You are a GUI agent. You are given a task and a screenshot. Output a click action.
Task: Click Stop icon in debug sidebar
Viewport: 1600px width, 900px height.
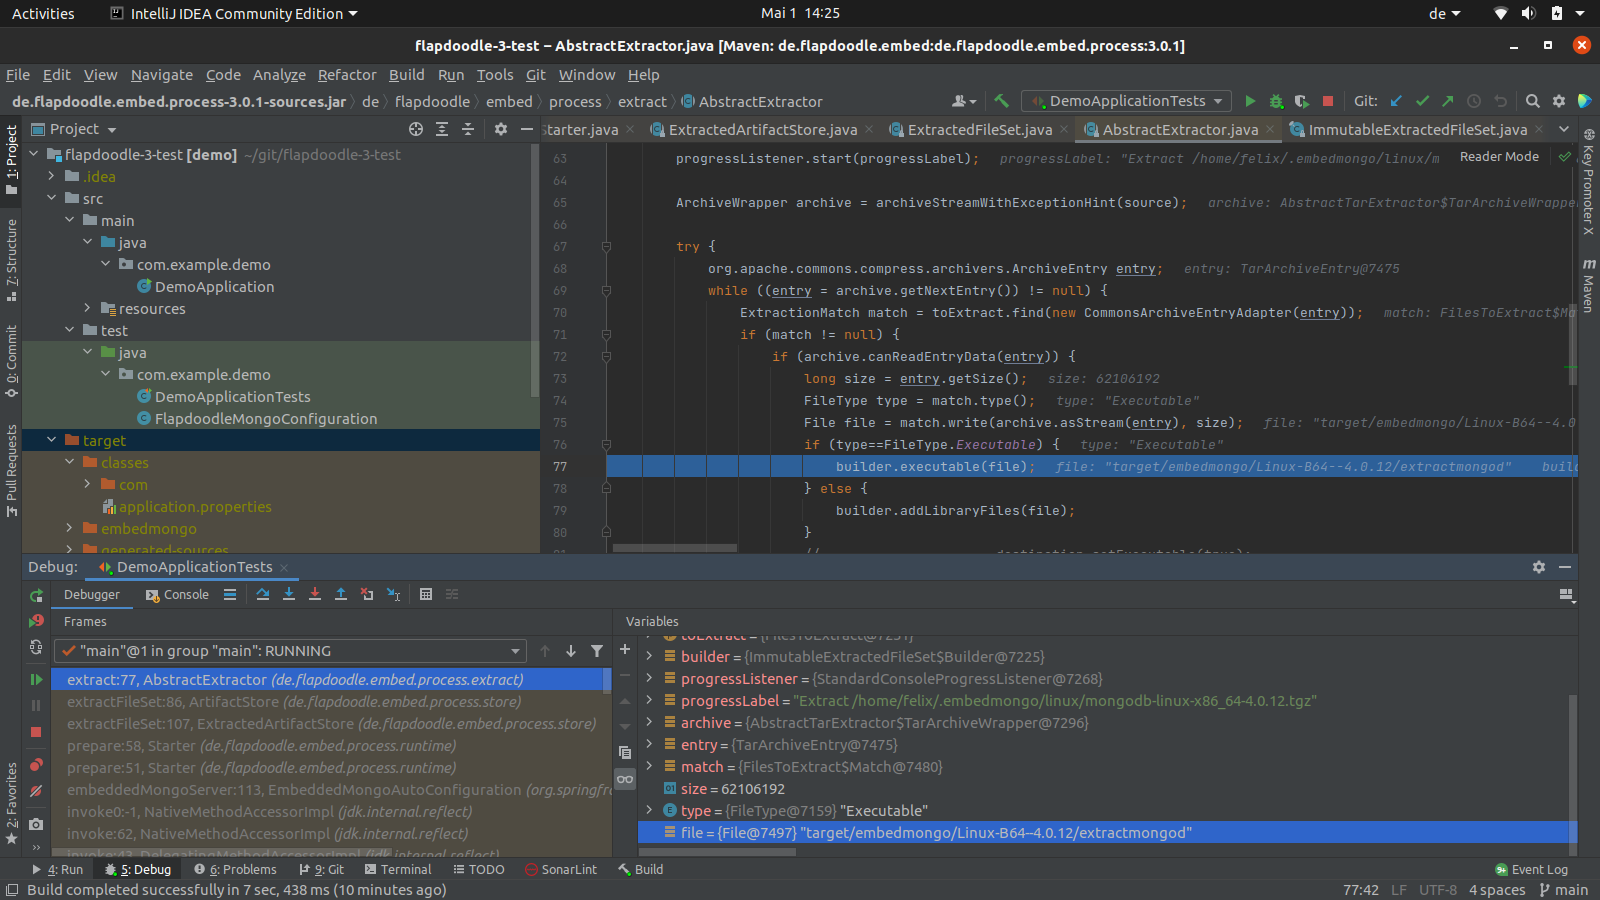[x=36, y=732]
